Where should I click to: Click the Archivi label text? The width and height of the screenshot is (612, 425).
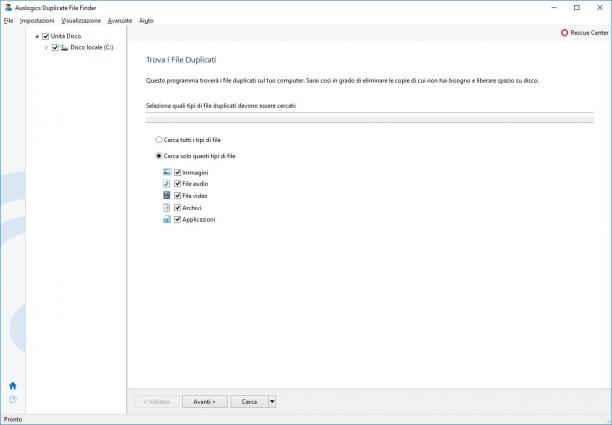click(192, 208)
